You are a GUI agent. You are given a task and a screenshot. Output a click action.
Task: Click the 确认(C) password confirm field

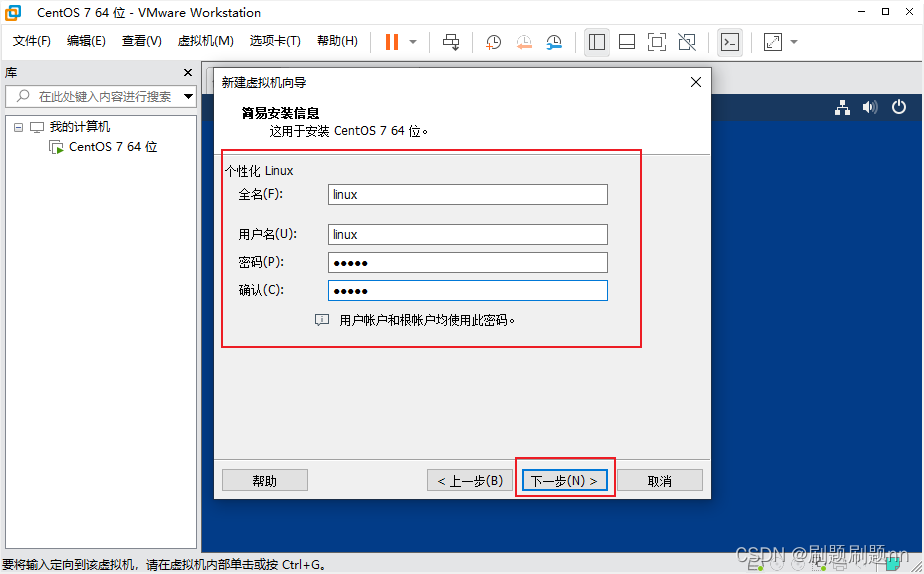pos(467,291)
